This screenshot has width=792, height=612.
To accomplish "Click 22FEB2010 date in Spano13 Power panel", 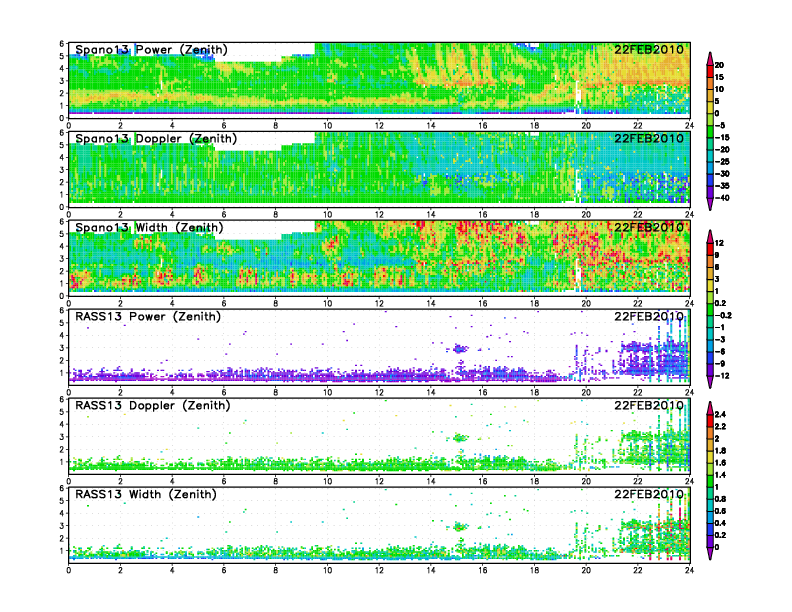I will 649,49.
